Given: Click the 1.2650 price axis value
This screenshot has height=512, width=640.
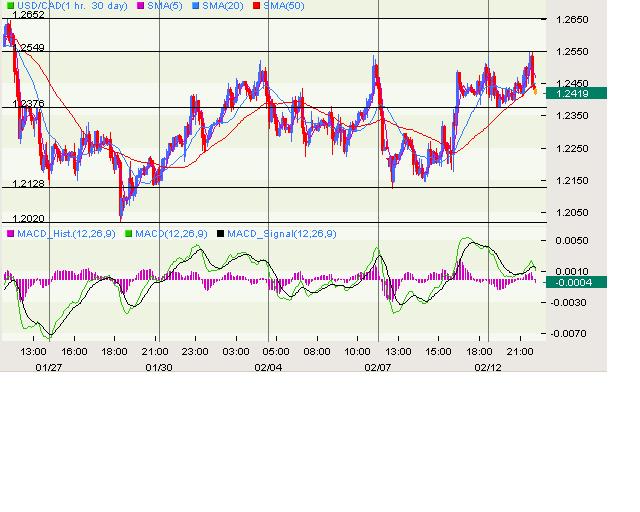Looking at the screenshot, I should pos(572,20).
